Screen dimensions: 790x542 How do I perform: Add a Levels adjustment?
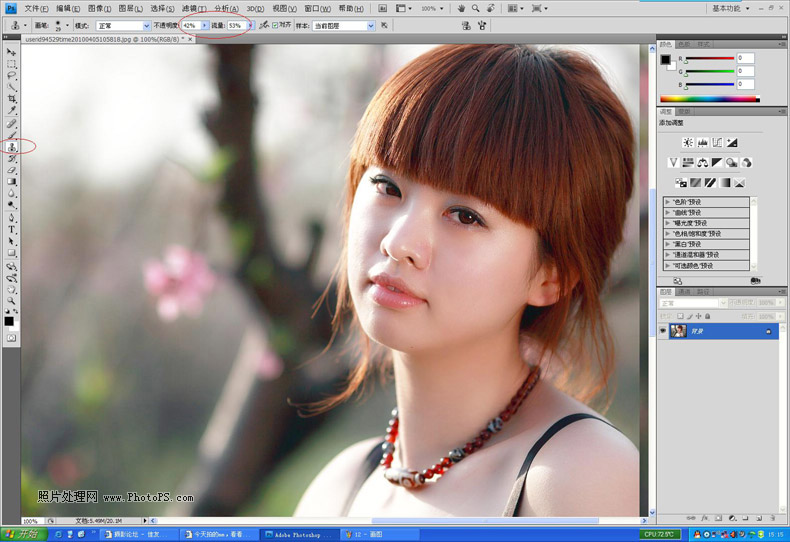(x=702, y=143)
